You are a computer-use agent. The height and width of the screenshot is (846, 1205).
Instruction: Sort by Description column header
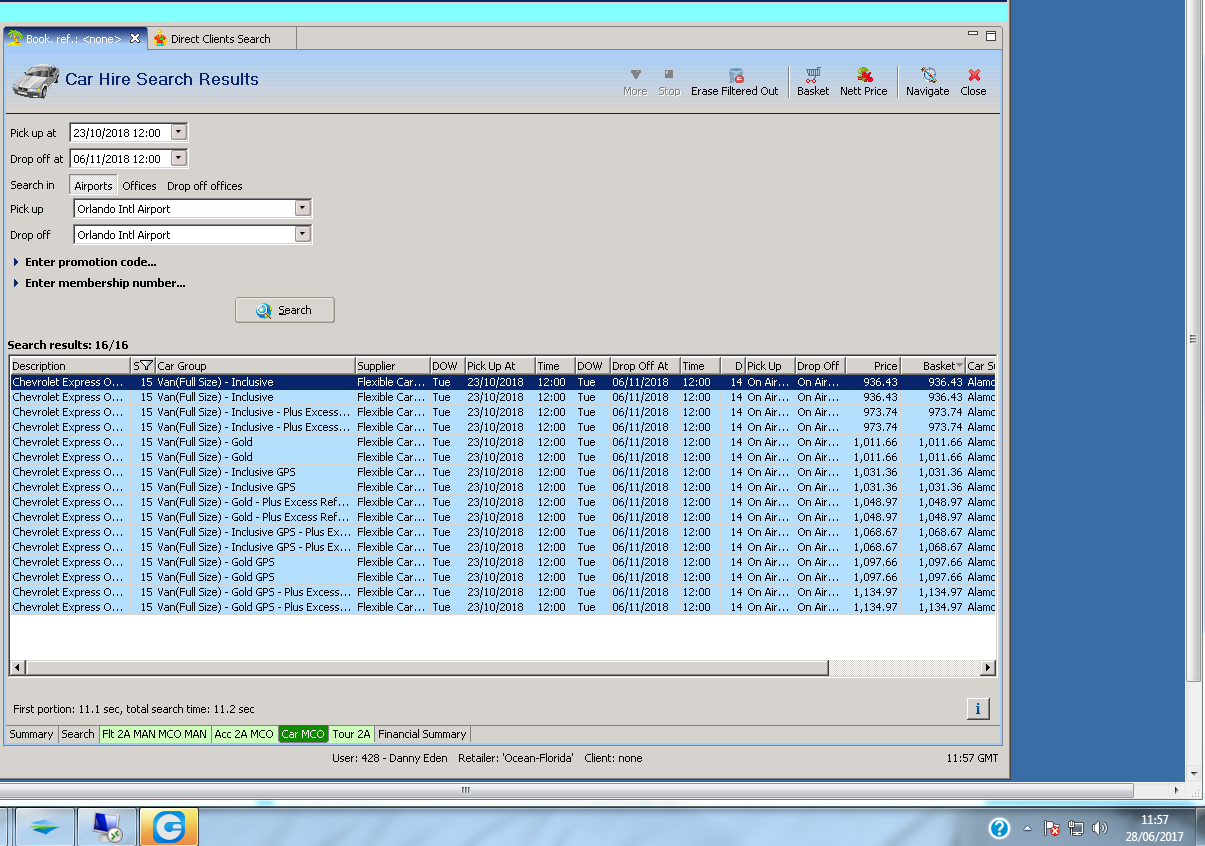point(70,366)
